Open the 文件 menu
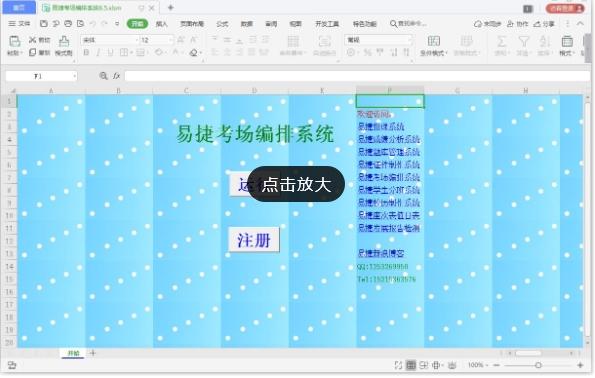This screenshot has width=595, height=378. pos(20,24)
